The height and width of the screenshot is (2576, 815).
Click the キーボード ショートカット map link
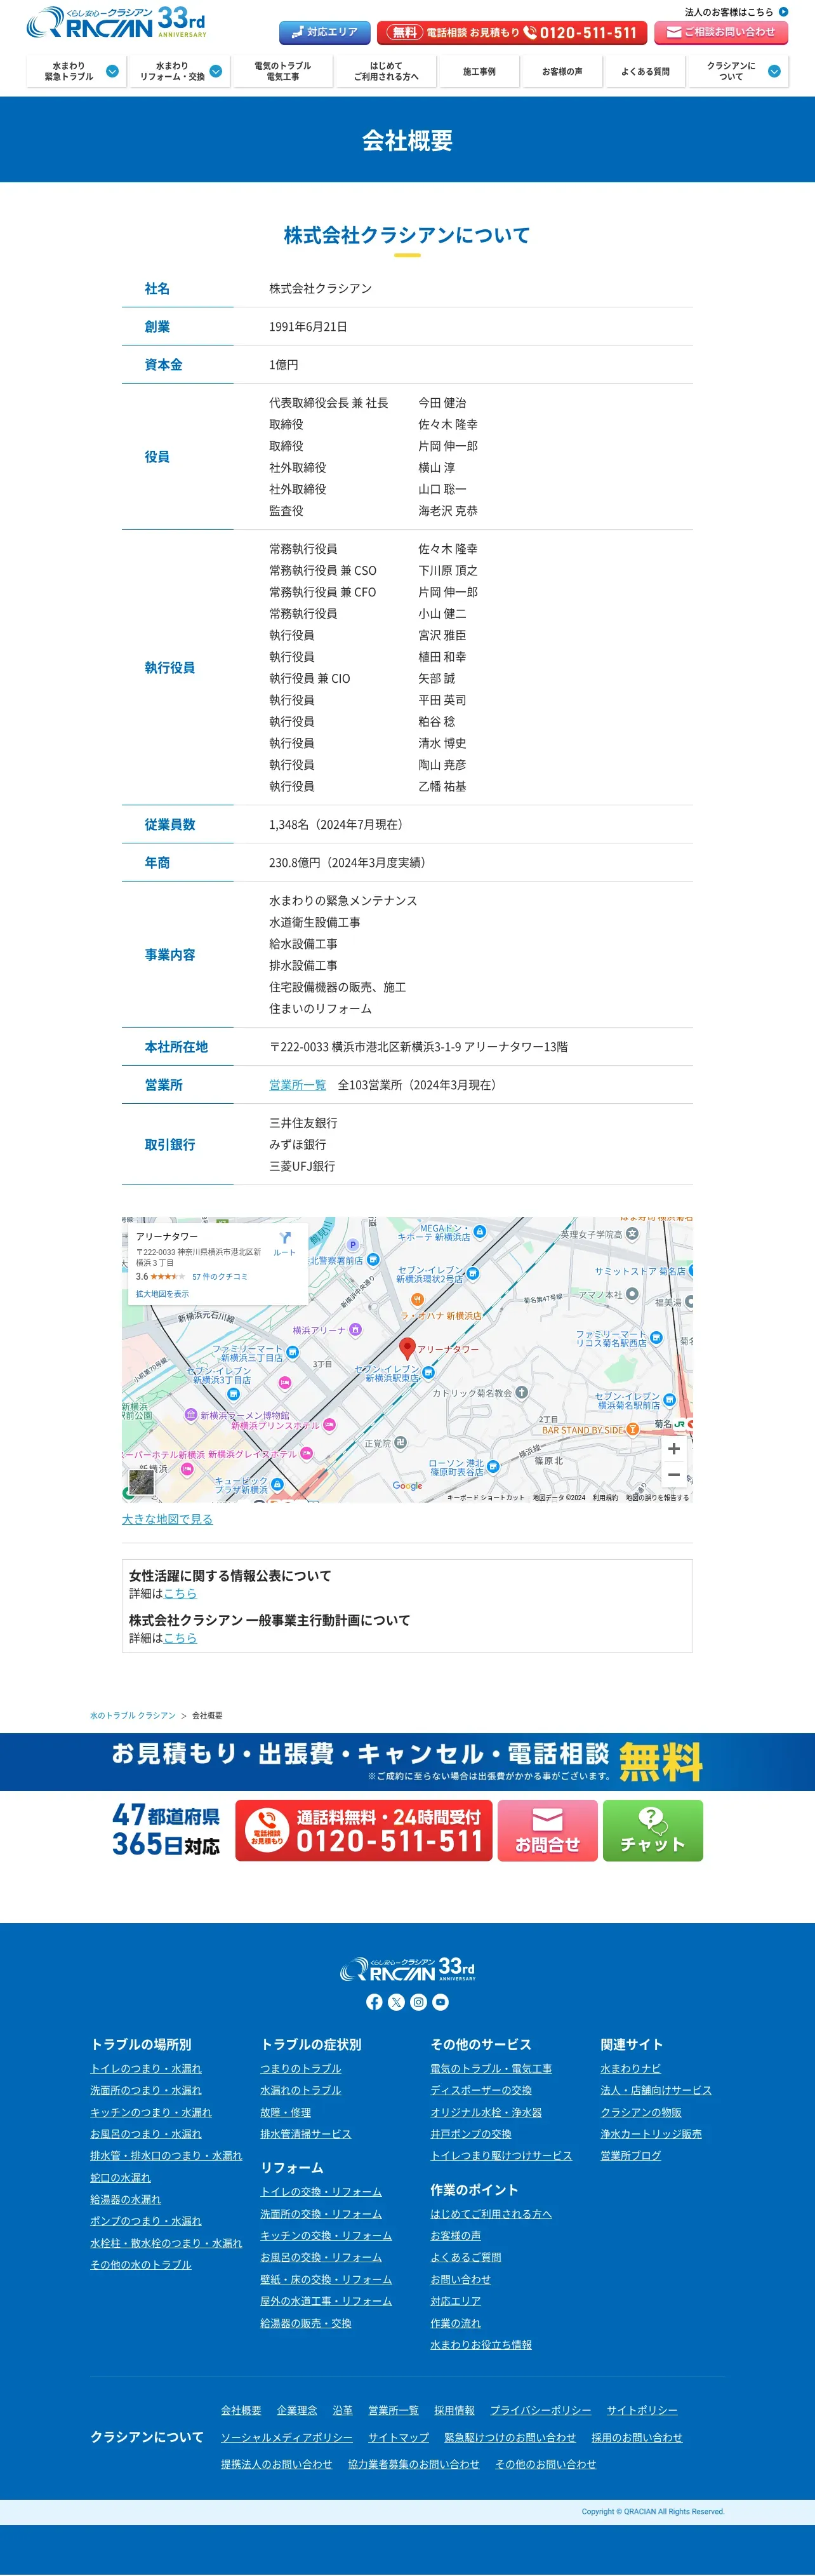[x=485, y=1497]
